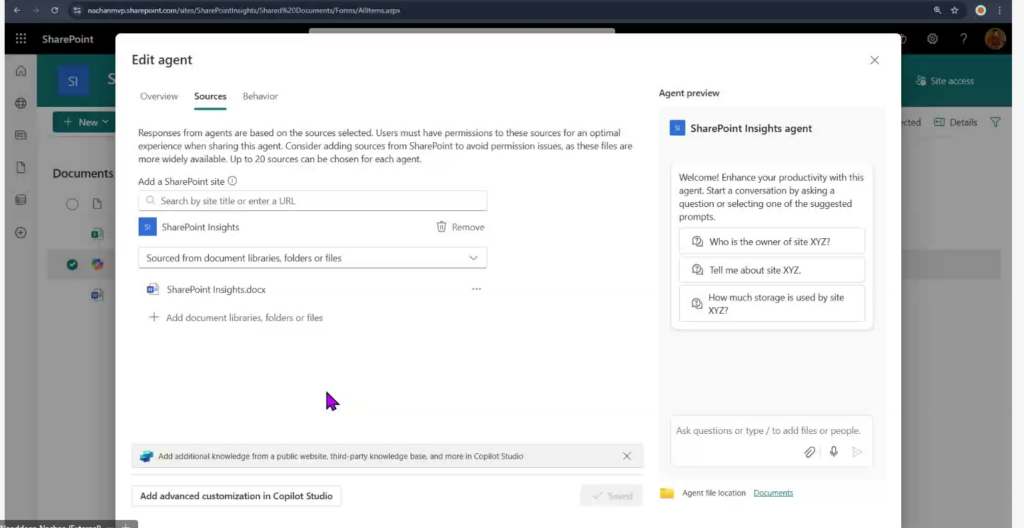1024x528 pixels.
Task: Open the news icon in left rail
Action: pyautogui.click(x=21, y=135)
